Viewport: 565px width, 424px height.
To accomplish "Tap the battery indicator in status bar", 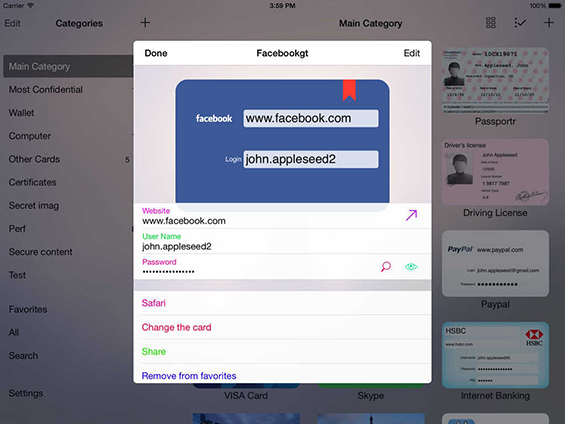I will pyautogui.click(x=555, y=6).
